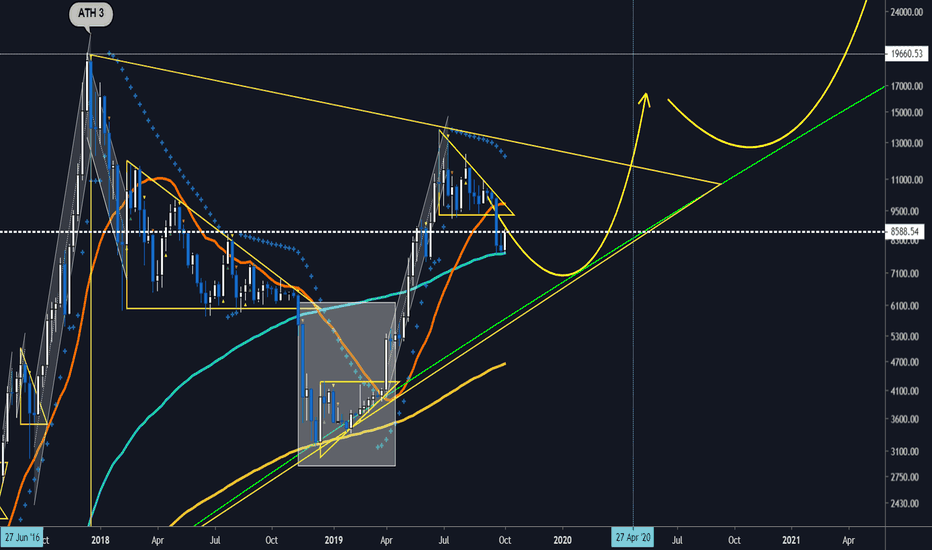Click the ATH 3 callout label
The height and width of the screenshot is (550, 932).
click(x=90, y=13)
